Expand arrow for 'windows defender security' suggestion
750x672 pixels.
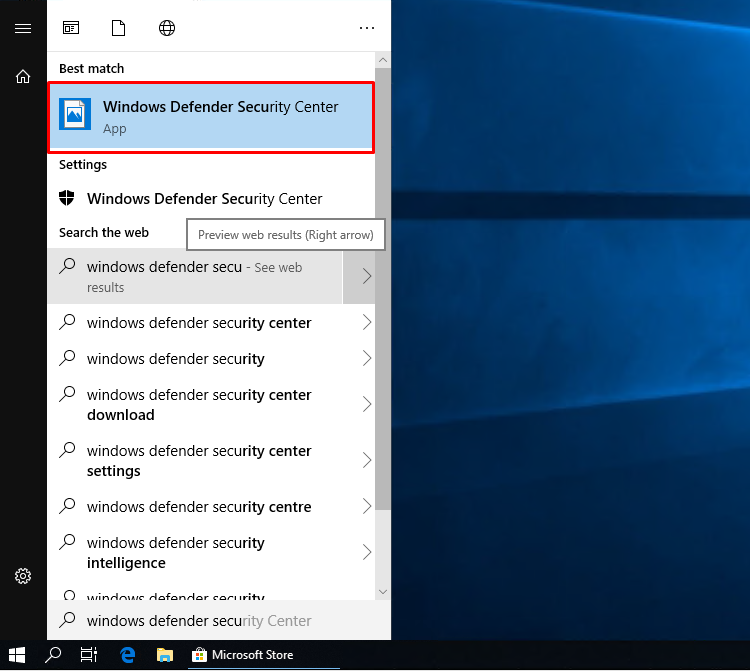(367, 358)
